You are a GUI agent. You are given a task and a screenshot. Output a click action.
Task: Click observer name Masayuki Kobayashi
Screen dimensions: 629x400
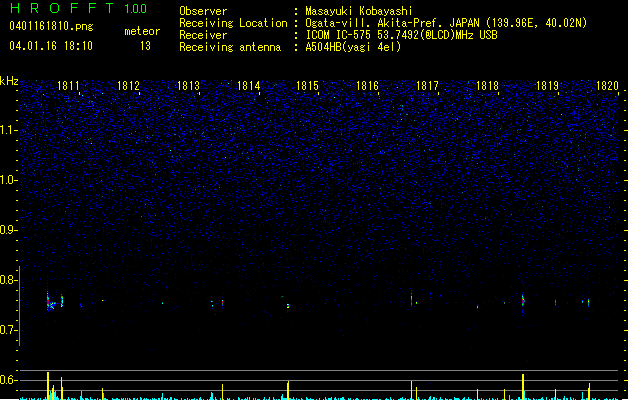click(359, 11)
